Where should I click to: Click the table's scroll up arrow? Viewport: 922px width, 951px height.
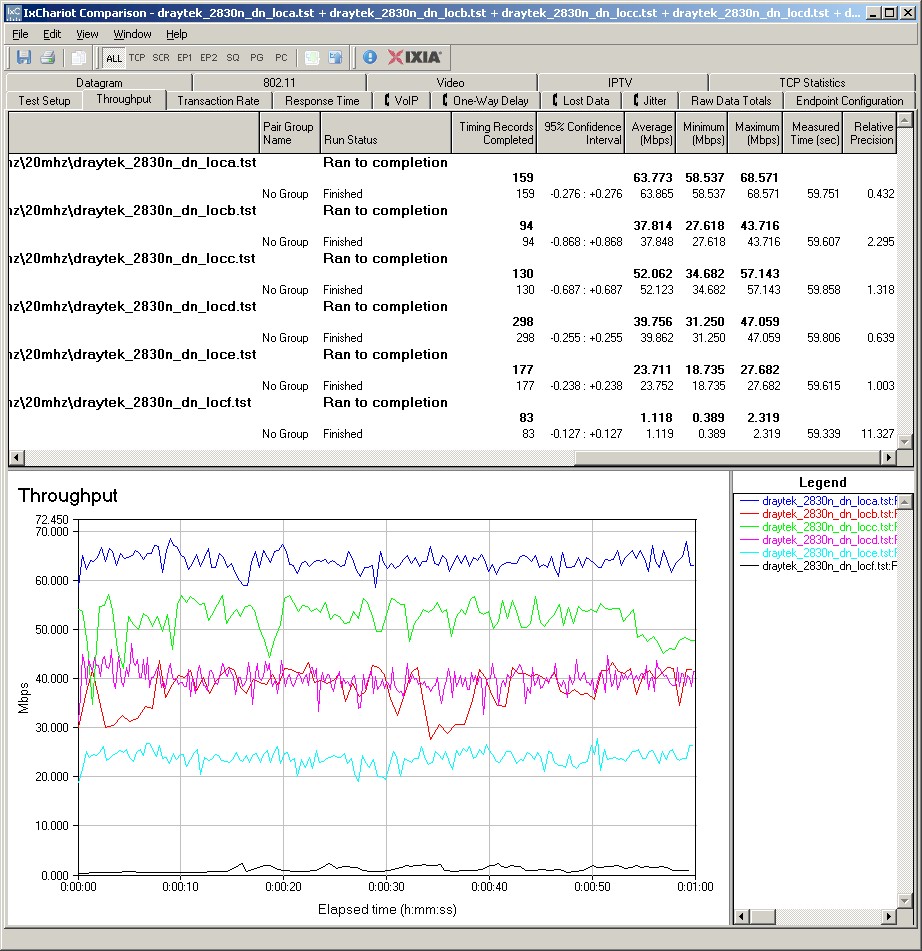click(x=904, y=120)
